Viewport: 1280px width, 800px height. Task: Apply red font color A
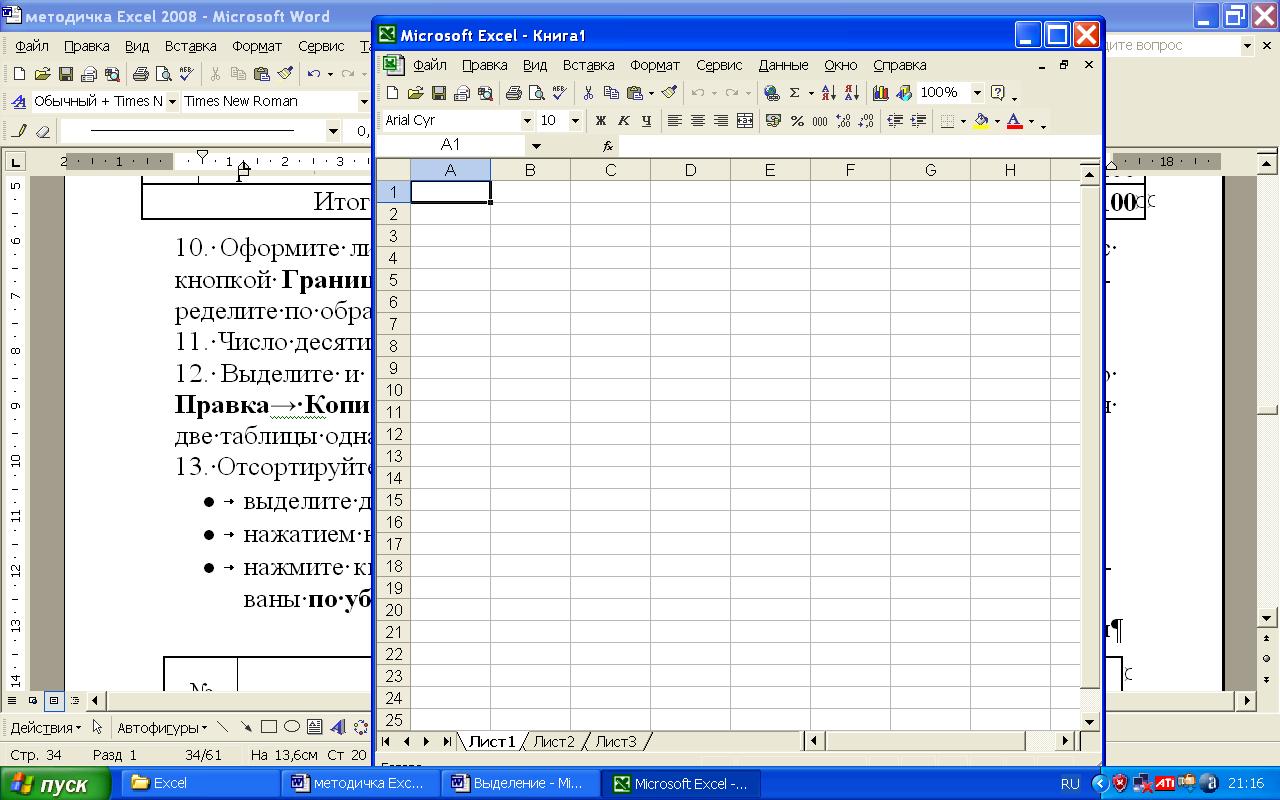click(x=1015, y=121)
